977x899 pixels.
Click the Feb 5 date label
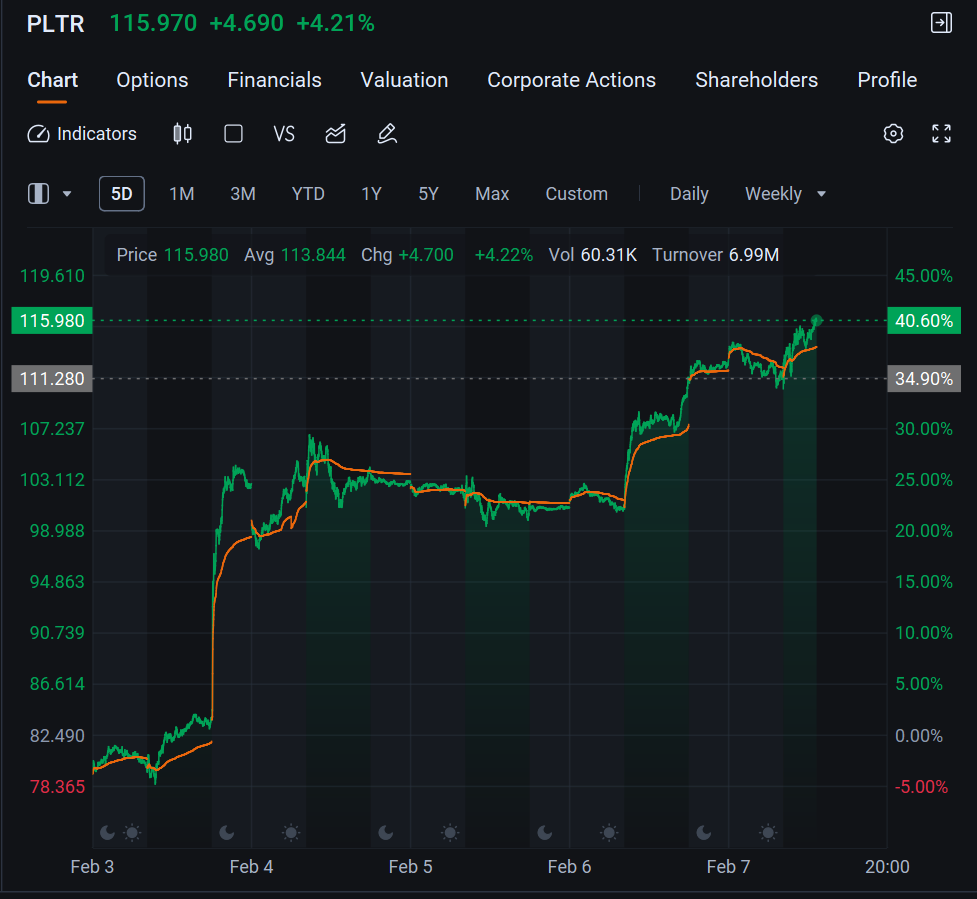coord(410,867)
